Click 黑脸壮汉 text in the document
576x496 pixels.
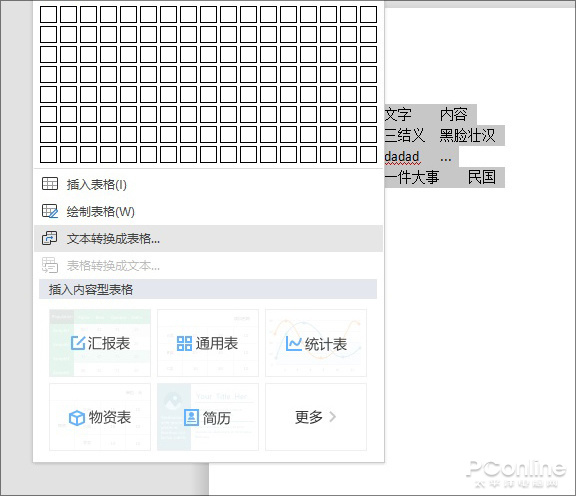point(467,136)
